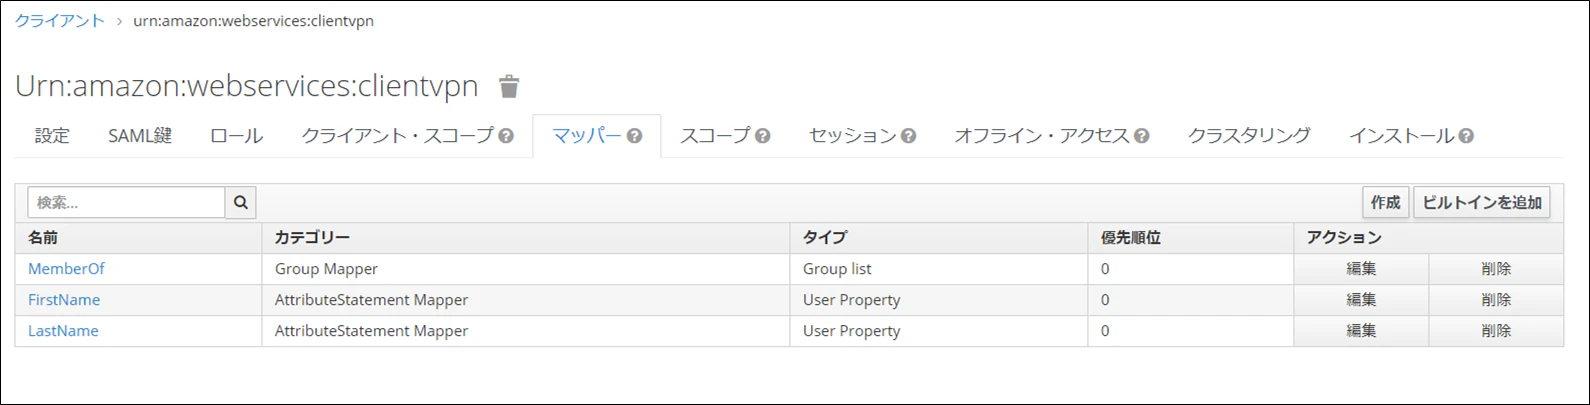
Task: Open the スコープ tab
Action: tap(715, 136)
